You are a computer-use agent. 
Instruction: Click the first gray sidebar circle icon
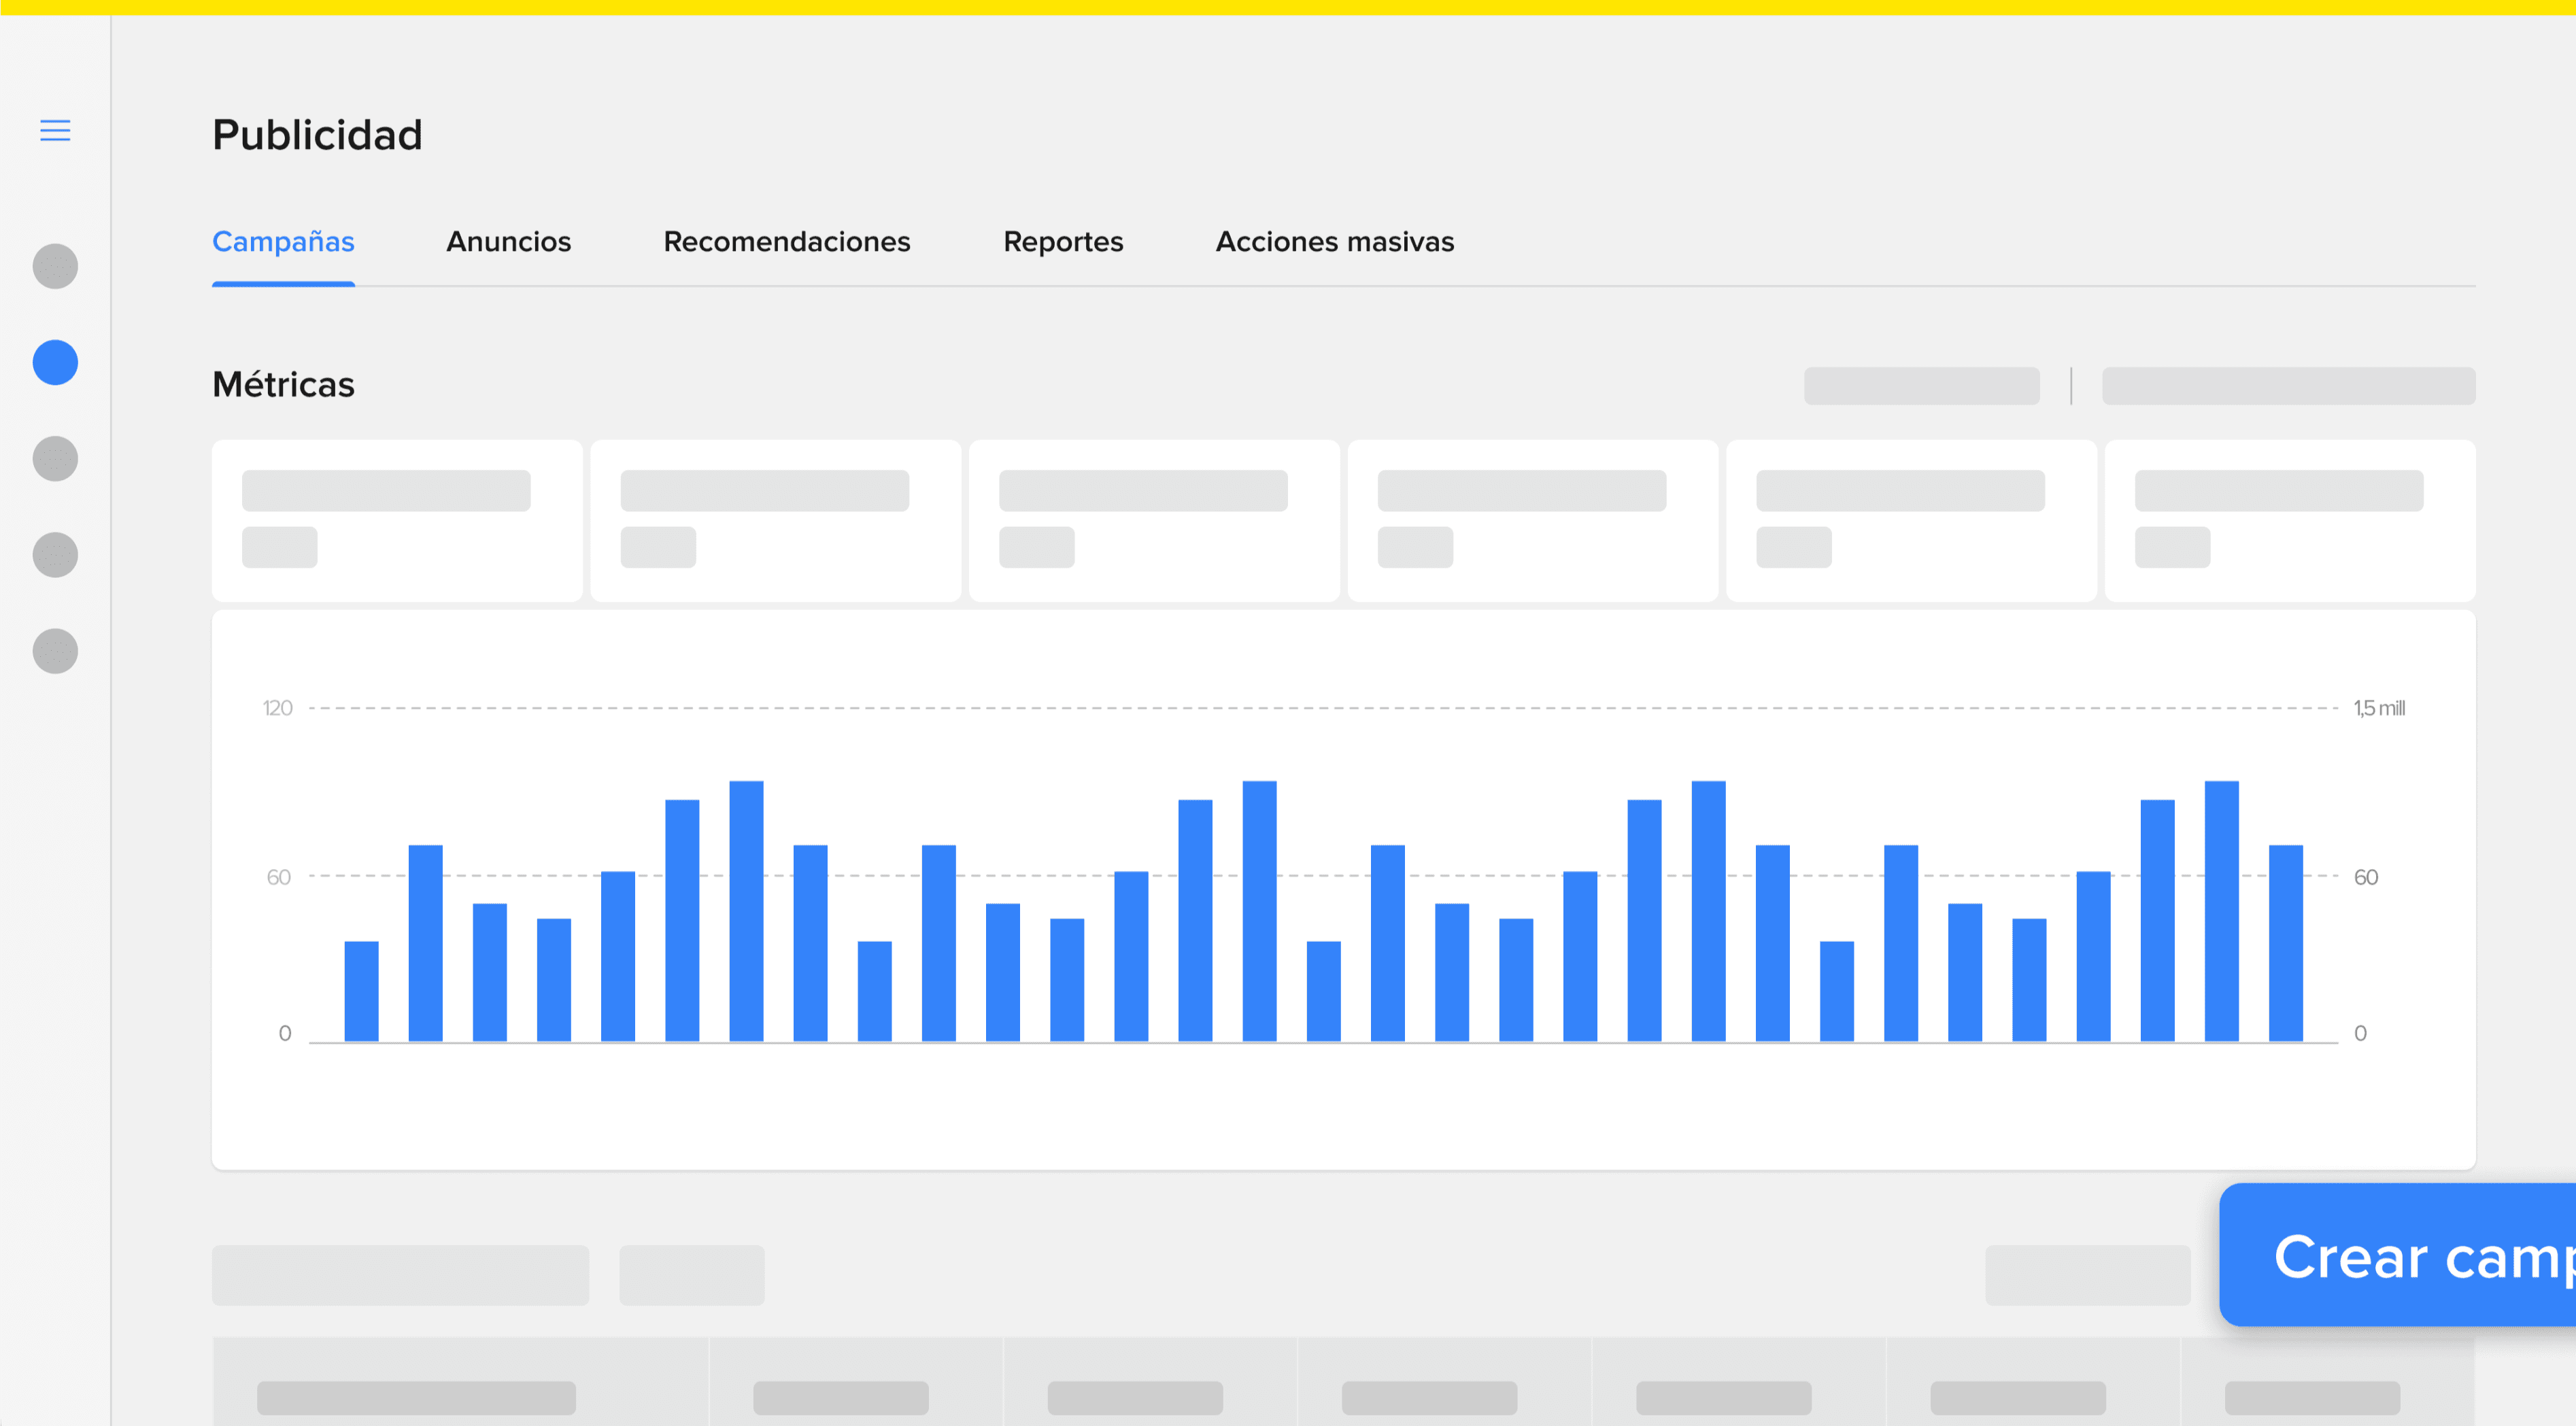click(x=55, y=266)
